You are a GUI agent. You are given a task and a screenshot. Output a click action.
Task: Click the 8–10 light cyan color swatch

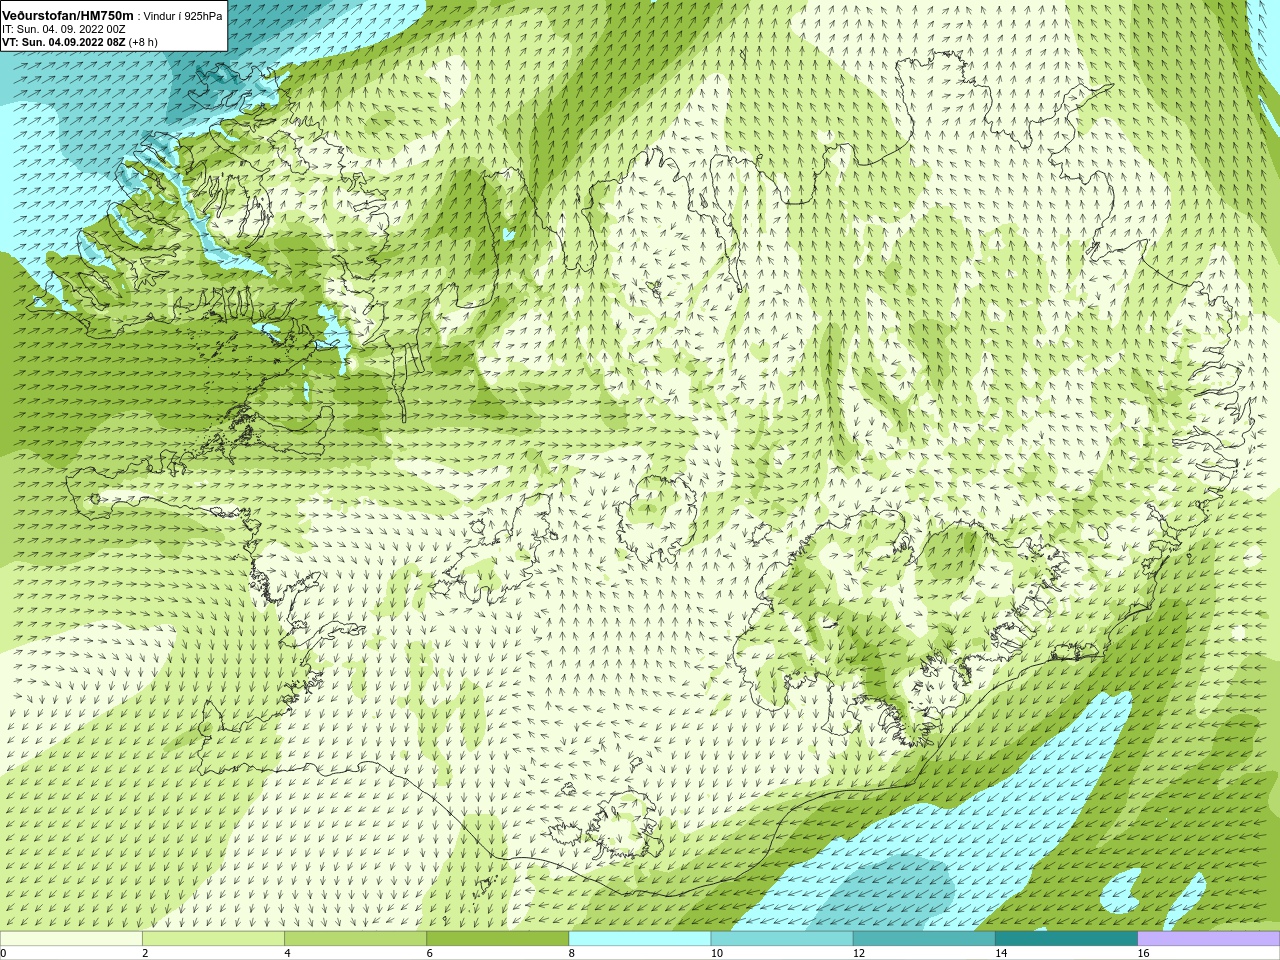point(640,939)
